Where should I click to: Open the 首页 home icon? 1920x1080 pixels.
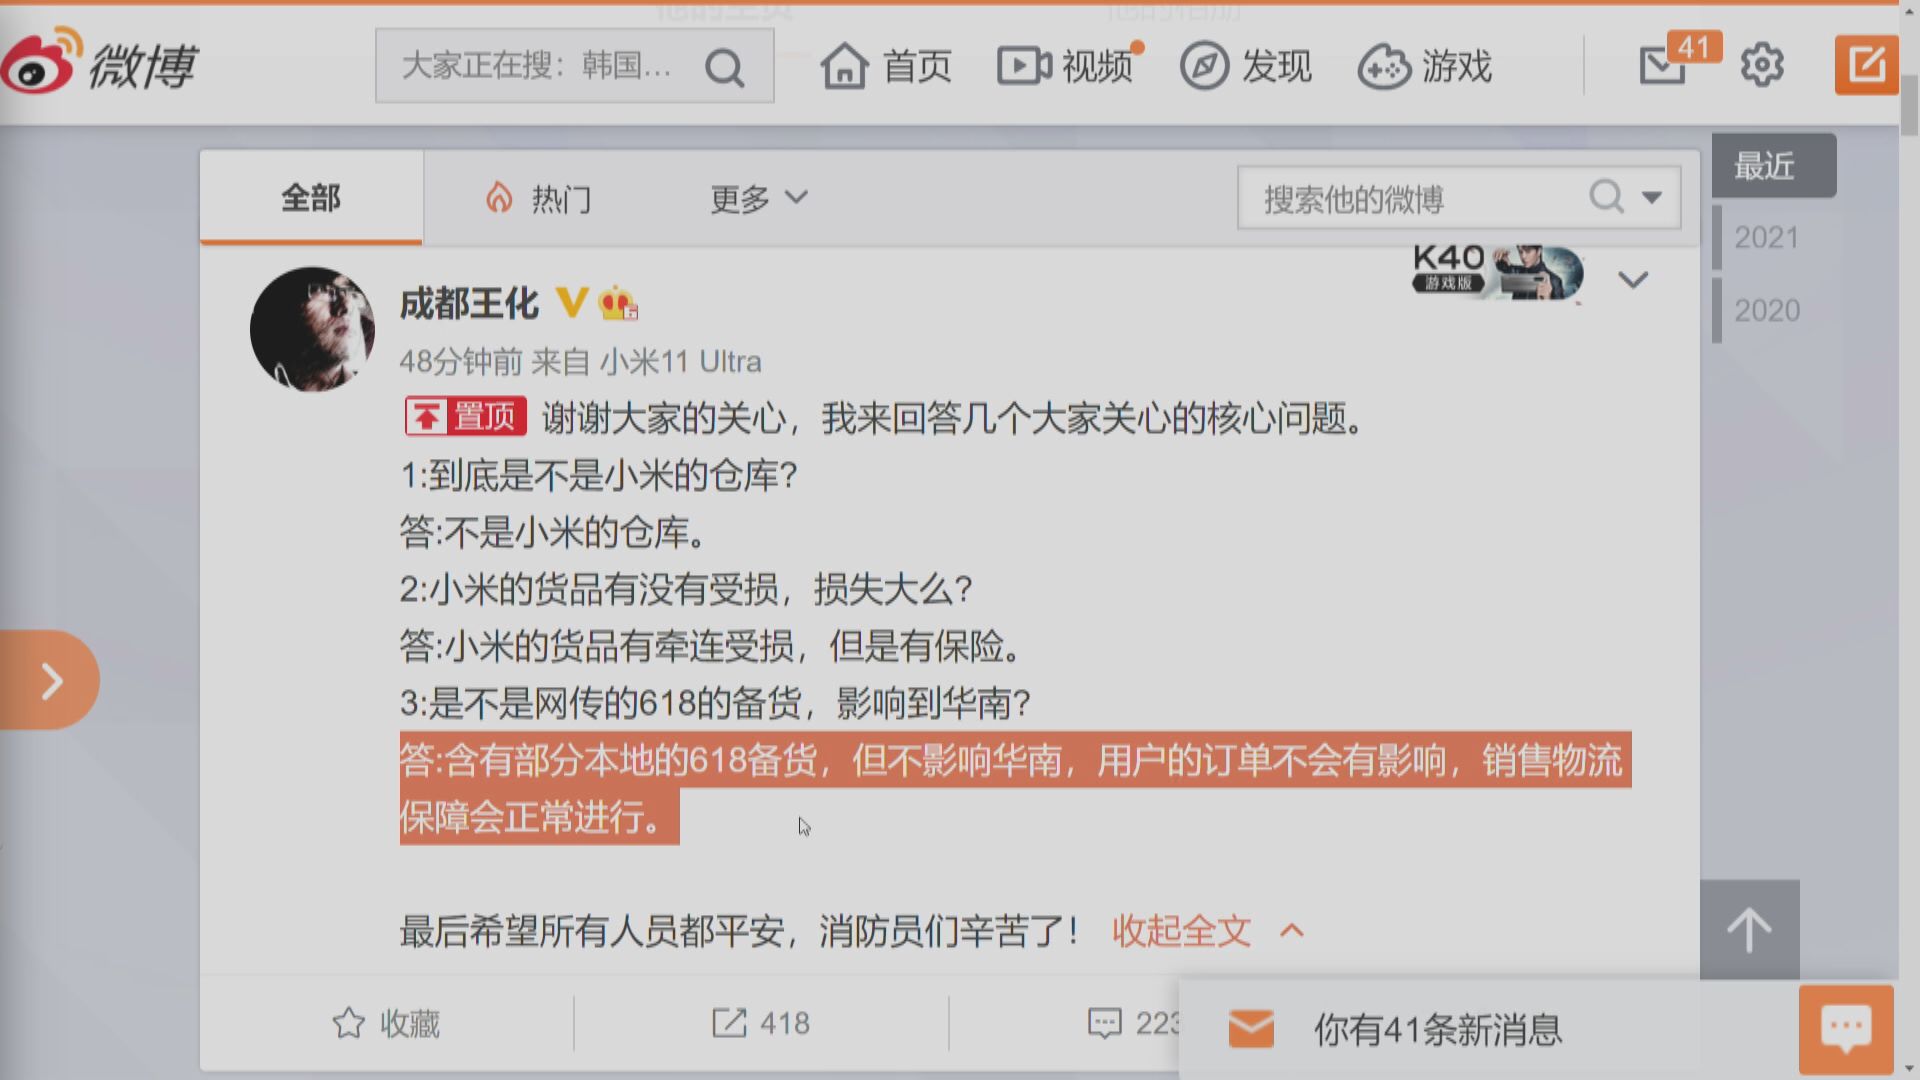click(x=845, y=66)
